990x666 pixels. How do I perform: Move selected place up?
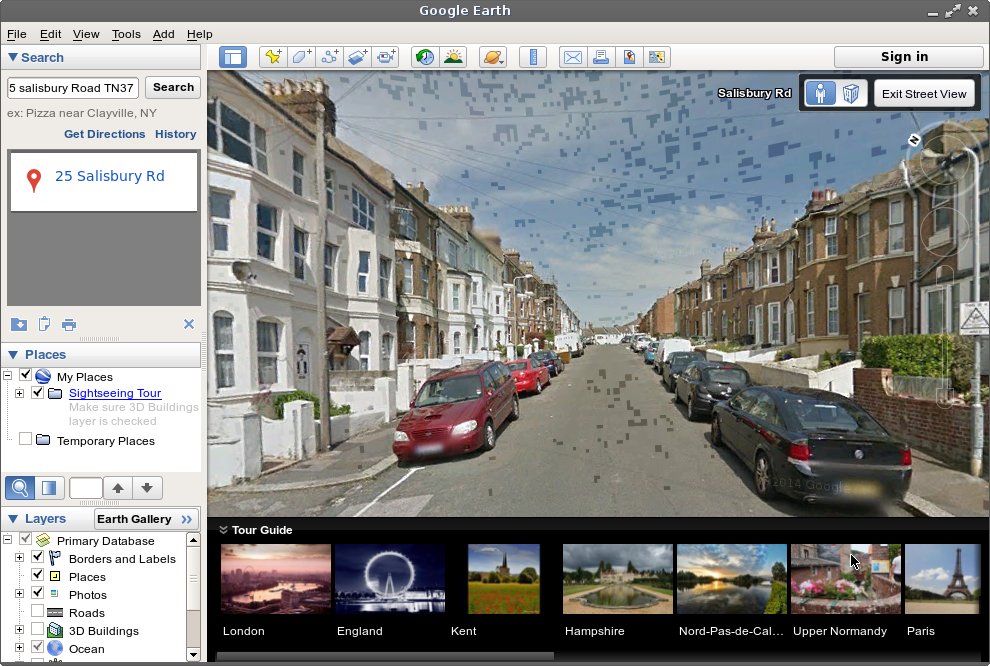[x=117, y=488]
